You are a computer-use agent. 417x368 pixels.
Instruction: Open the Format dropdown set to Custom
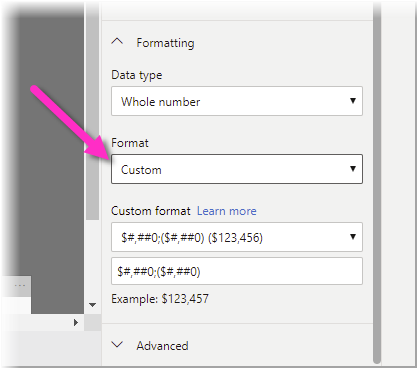(x=237, y=169)
